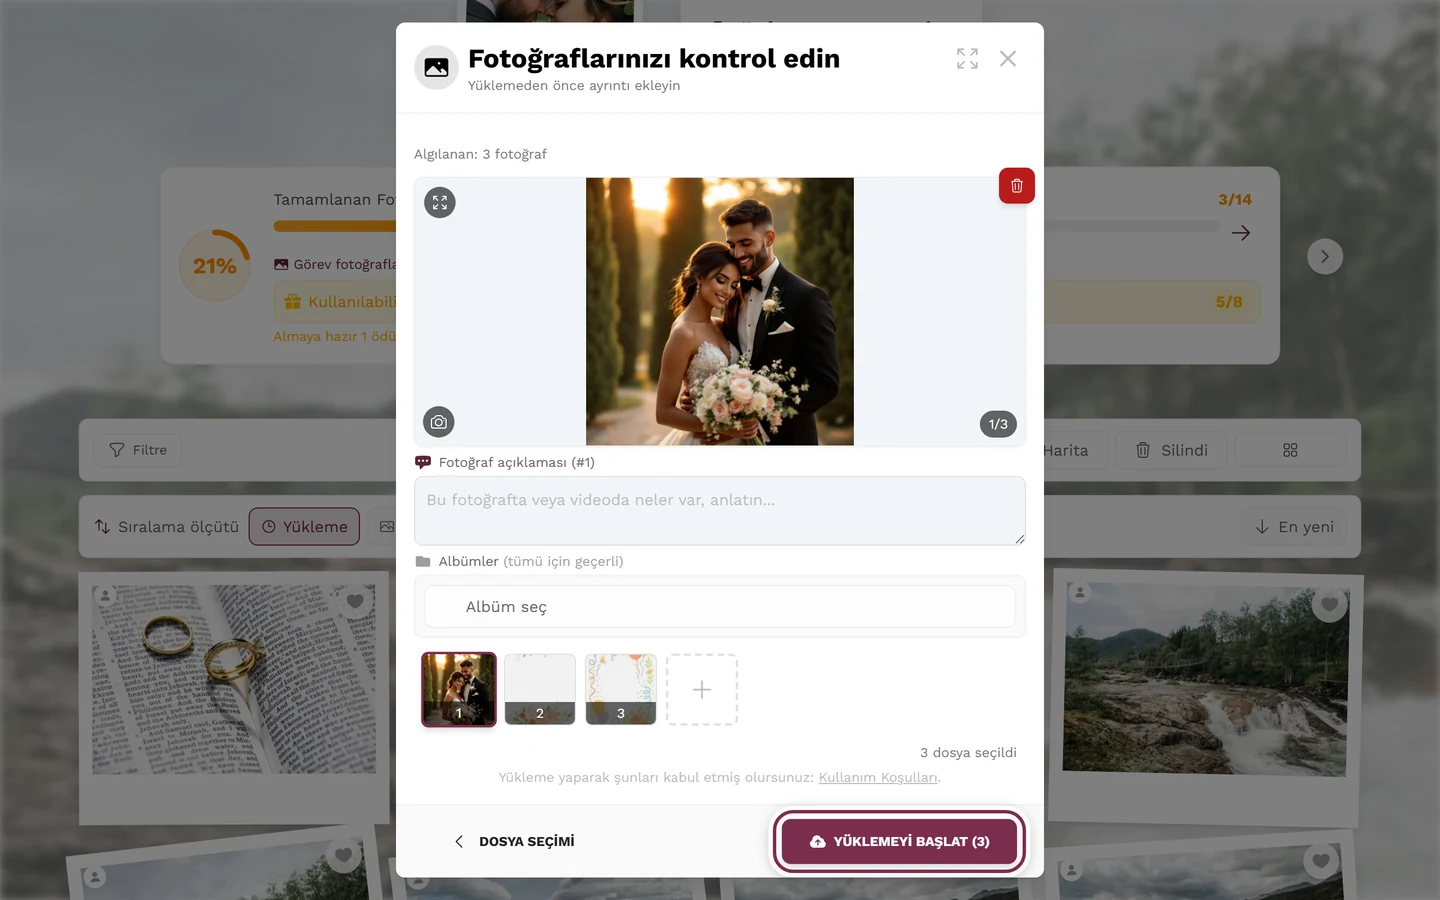The image size is (1440, 900).
Task: Open the Kullanım Koşulları link
Action: click(x=878, y=777)
